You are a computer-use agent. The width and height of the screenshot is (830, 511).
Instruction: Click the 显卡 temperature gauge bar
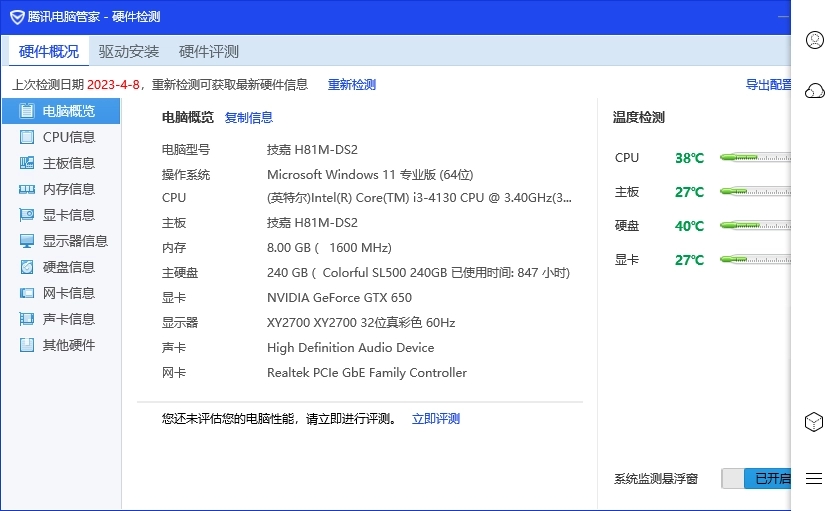[755, 259]
